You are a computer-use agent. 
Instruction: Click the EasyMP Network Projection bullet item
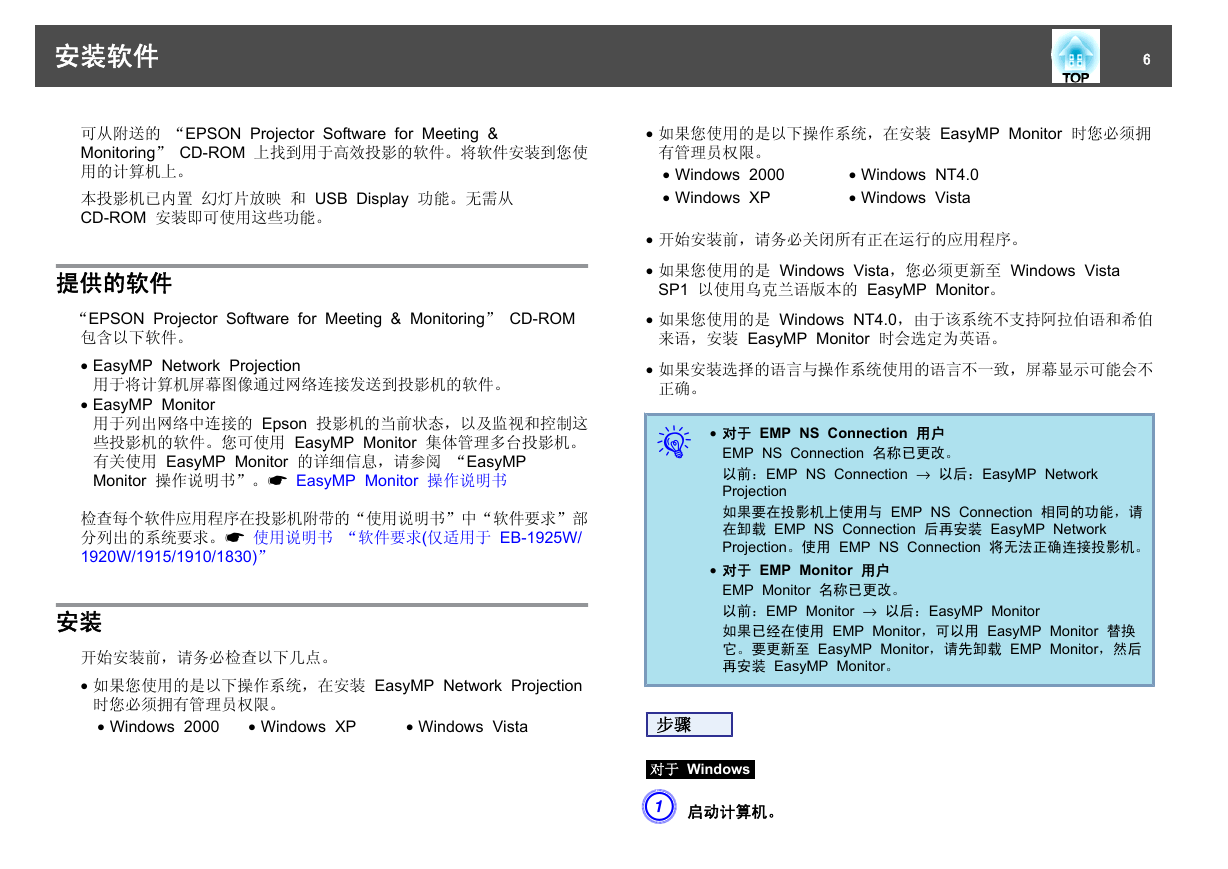pyautogui.click(x=196, y=366)
